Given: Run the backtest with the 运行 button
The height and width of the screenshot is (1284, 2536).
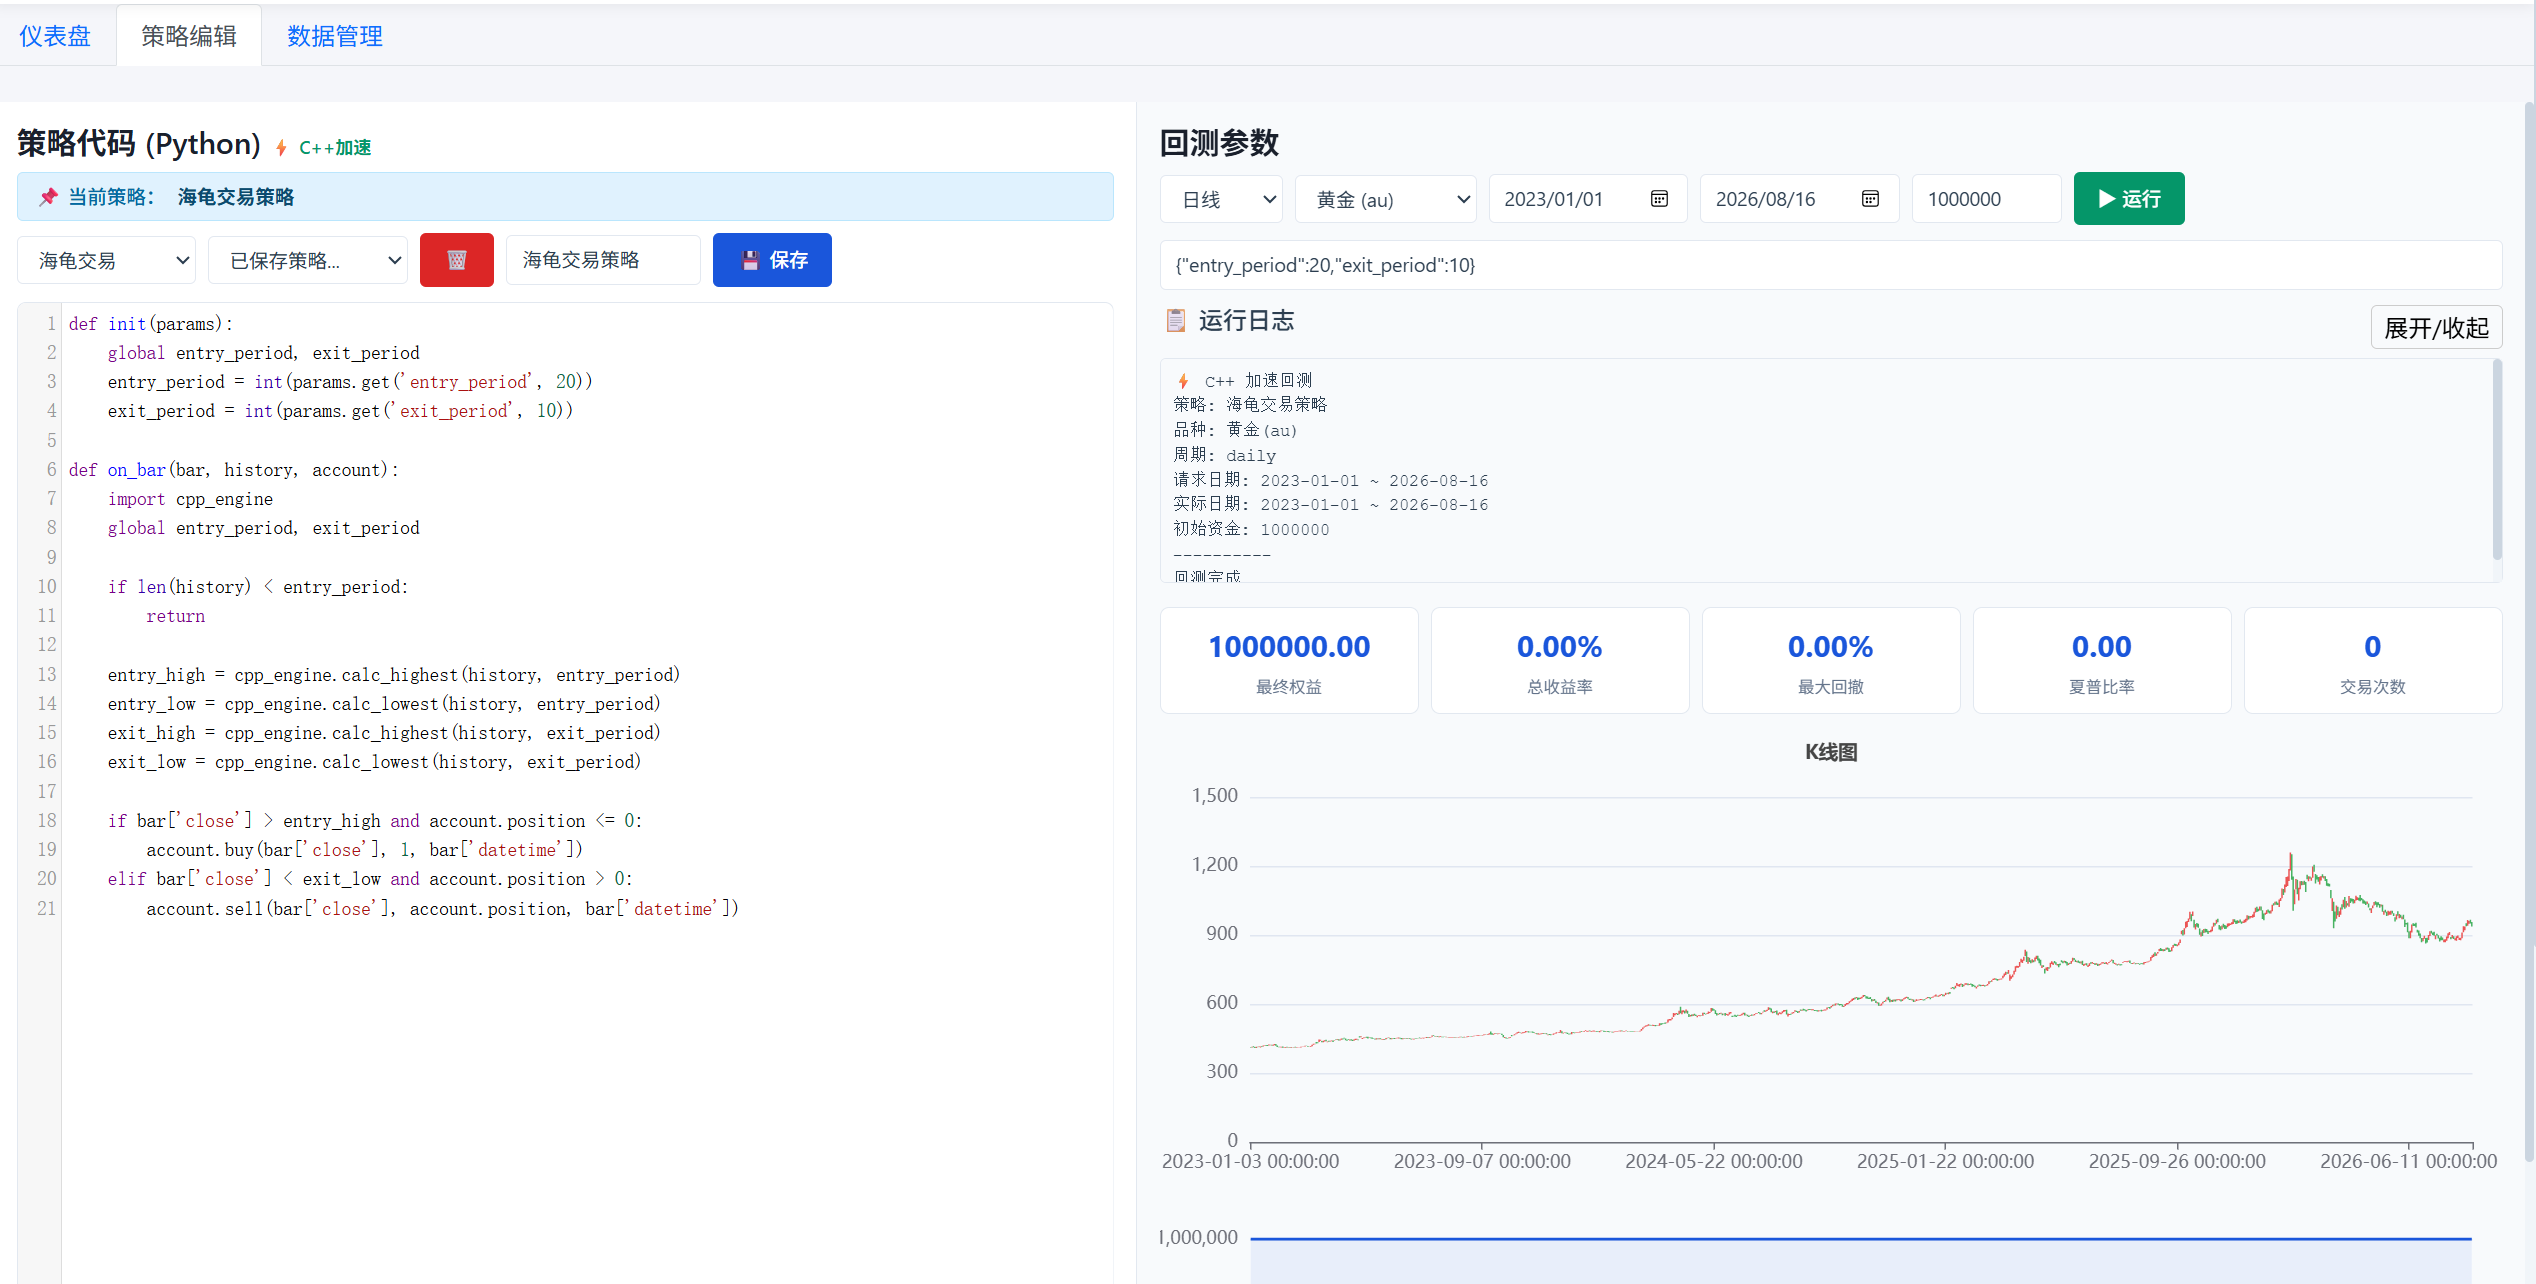Looking at the screenshot, I should click(x=2129, y=199).
